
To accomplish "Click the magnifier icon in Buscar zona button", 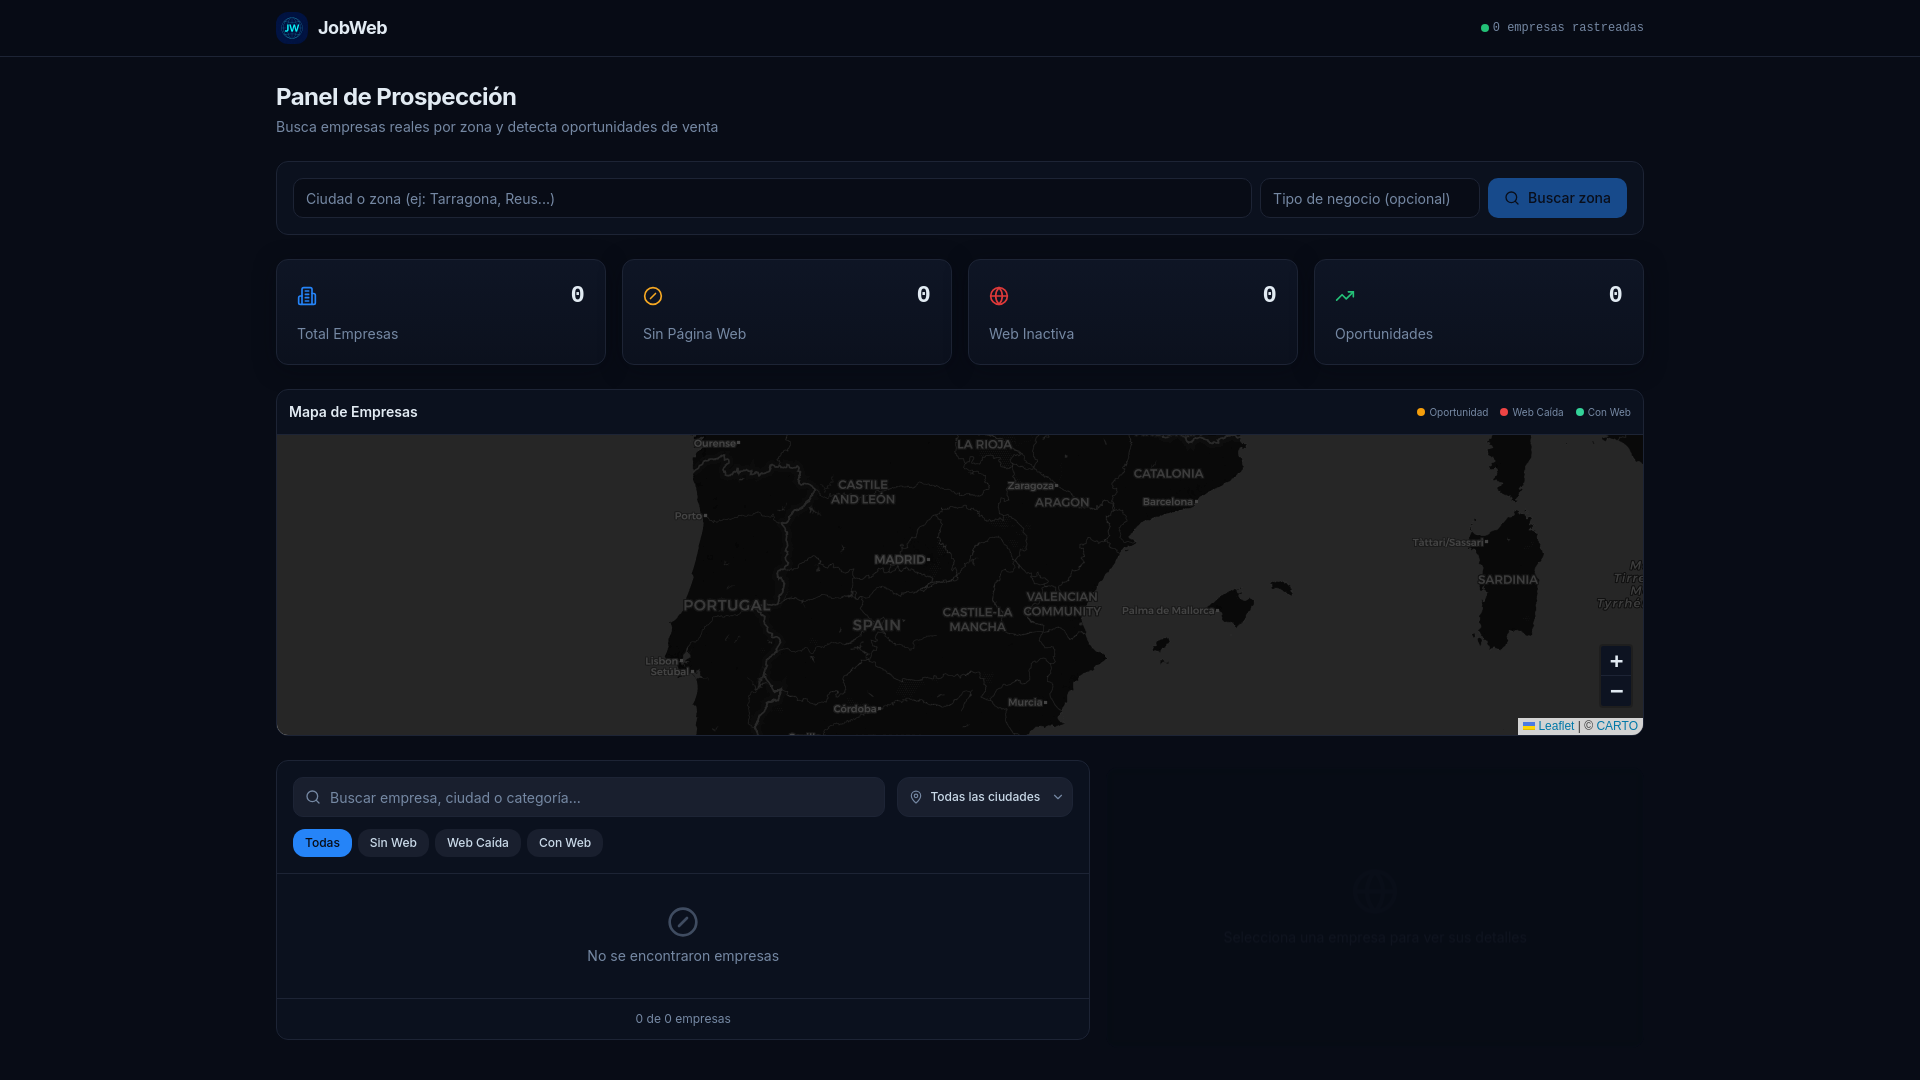I will (x=1512, y=198).
